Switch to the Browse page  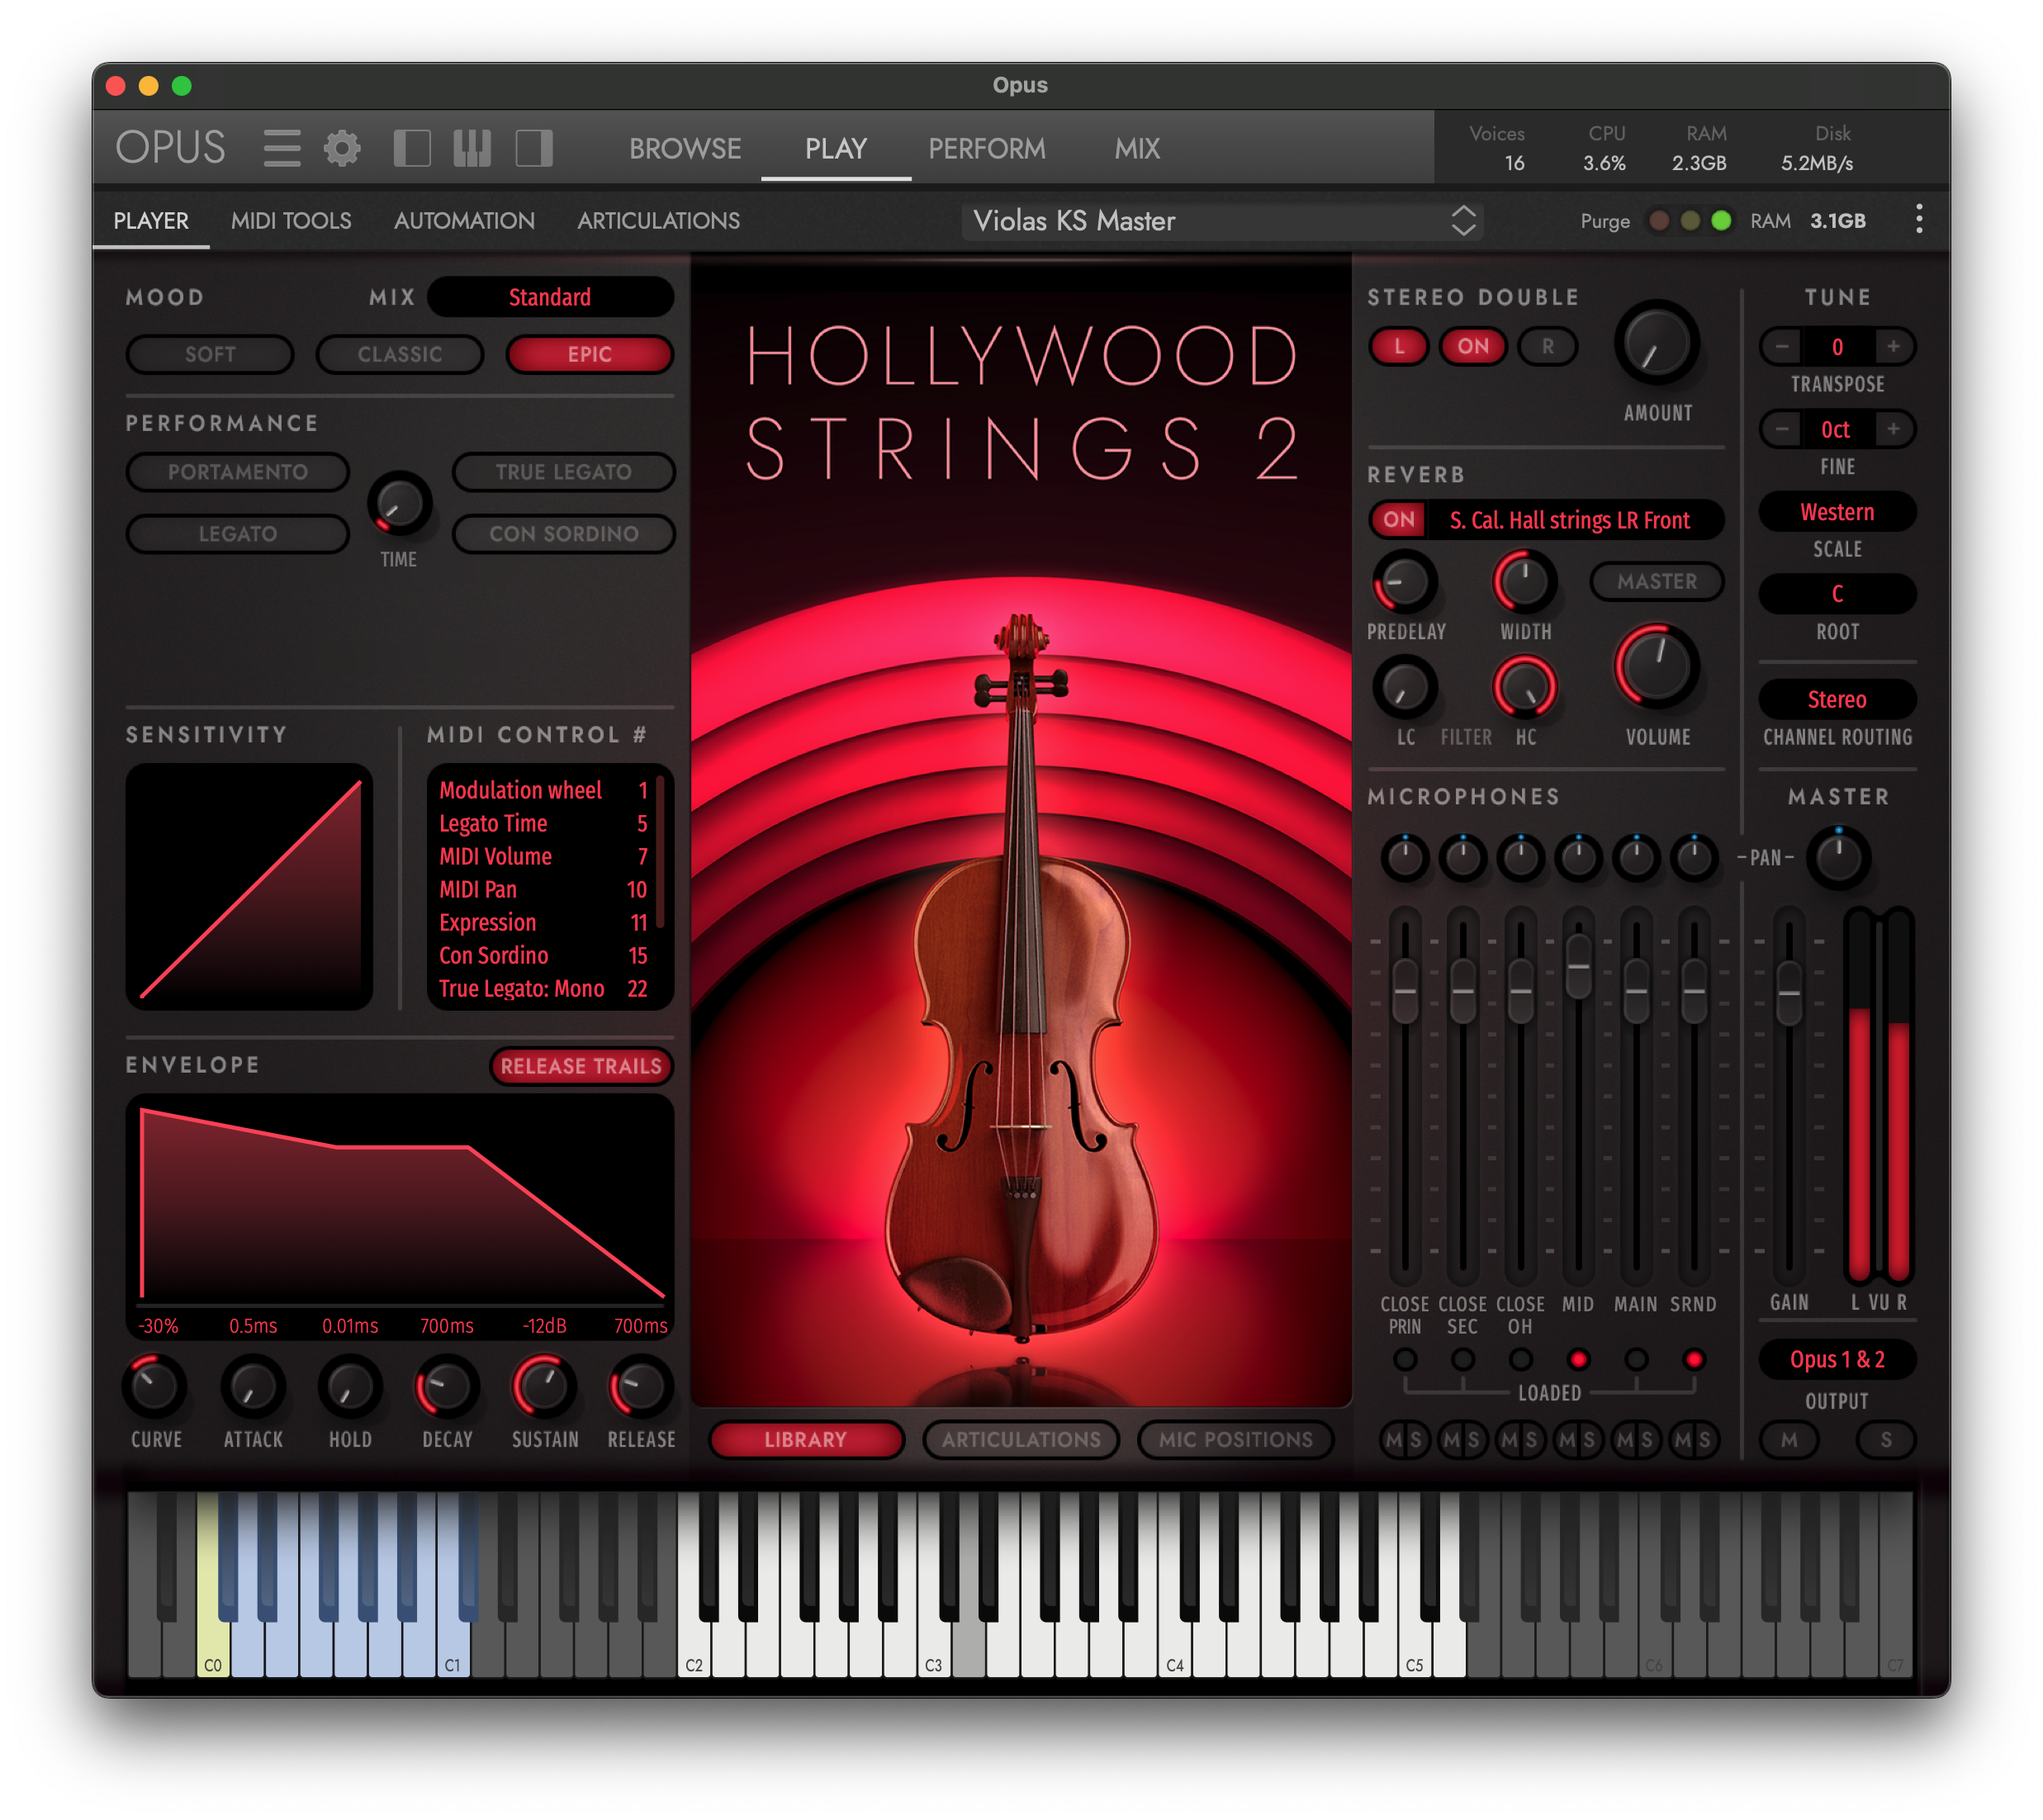pyautogui.click(x=685, y=148)
